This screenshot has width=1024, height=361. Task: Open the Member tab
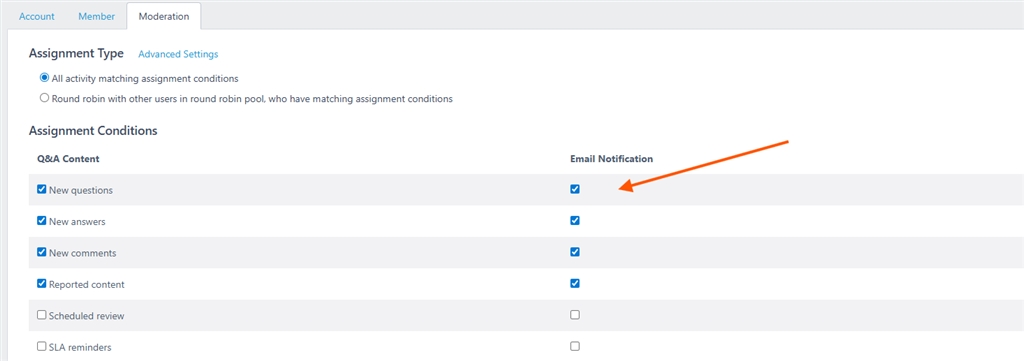(97, 16)
